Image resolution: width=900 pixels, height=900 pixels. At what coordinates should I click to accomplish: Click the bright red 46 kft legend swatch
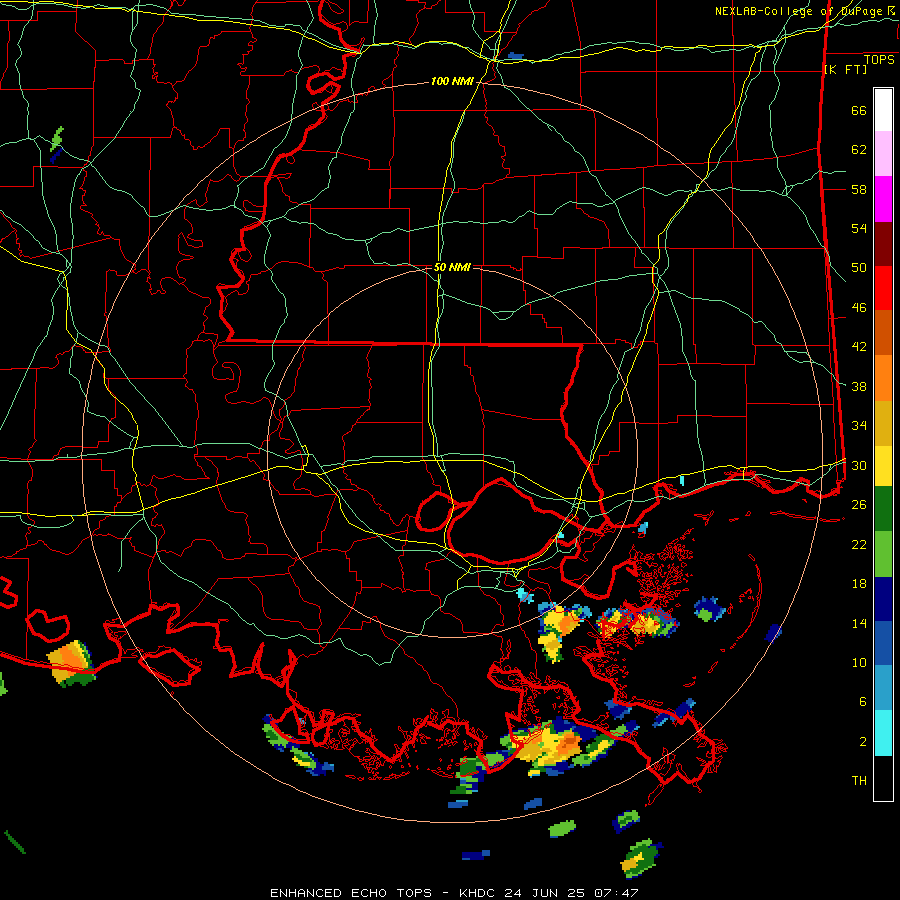[883, 288]
